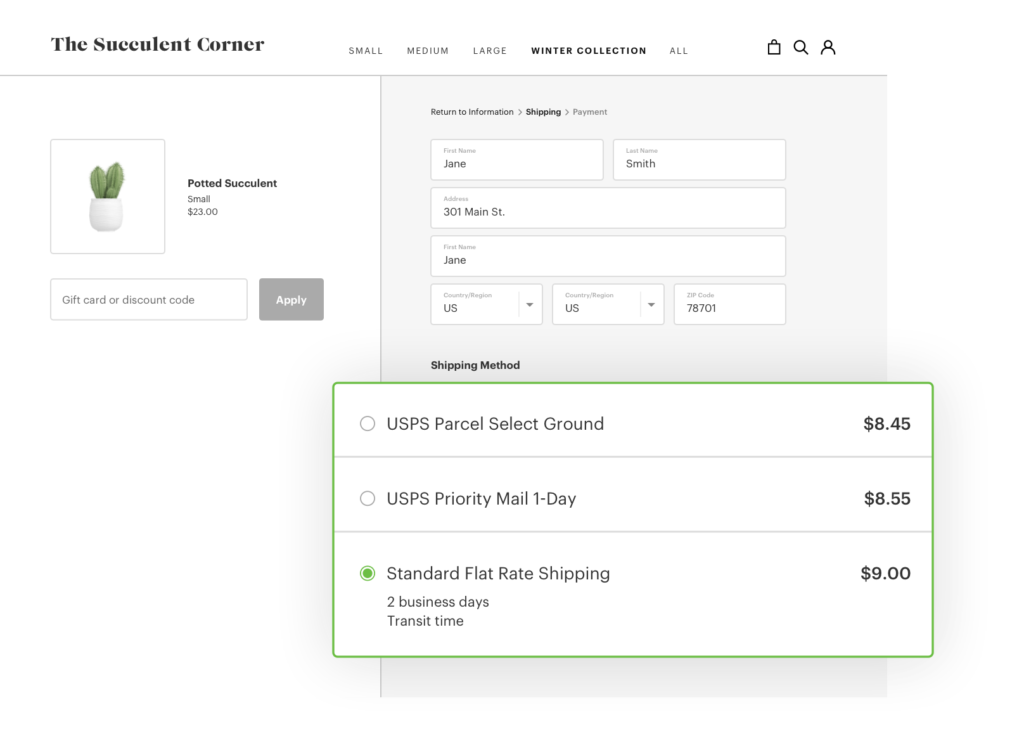Screen dimensions: 1024x748
Task: Click the search magnifier icon
Action: tap(800, 47)
